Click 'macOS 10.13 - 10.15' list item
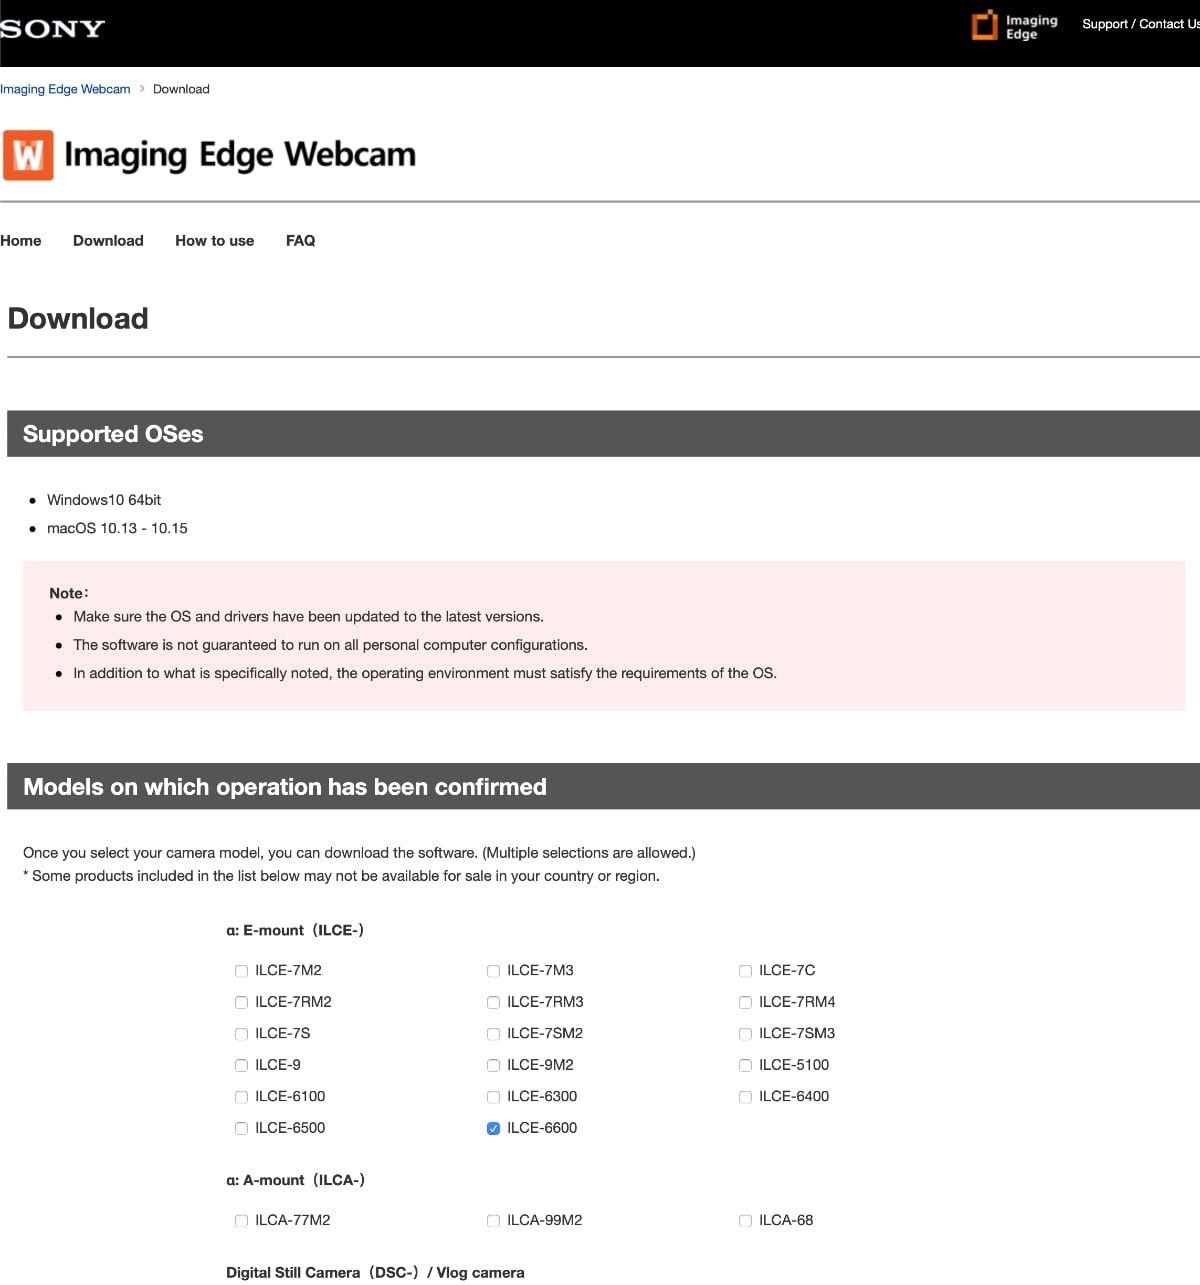 click(x=117, y=528)
